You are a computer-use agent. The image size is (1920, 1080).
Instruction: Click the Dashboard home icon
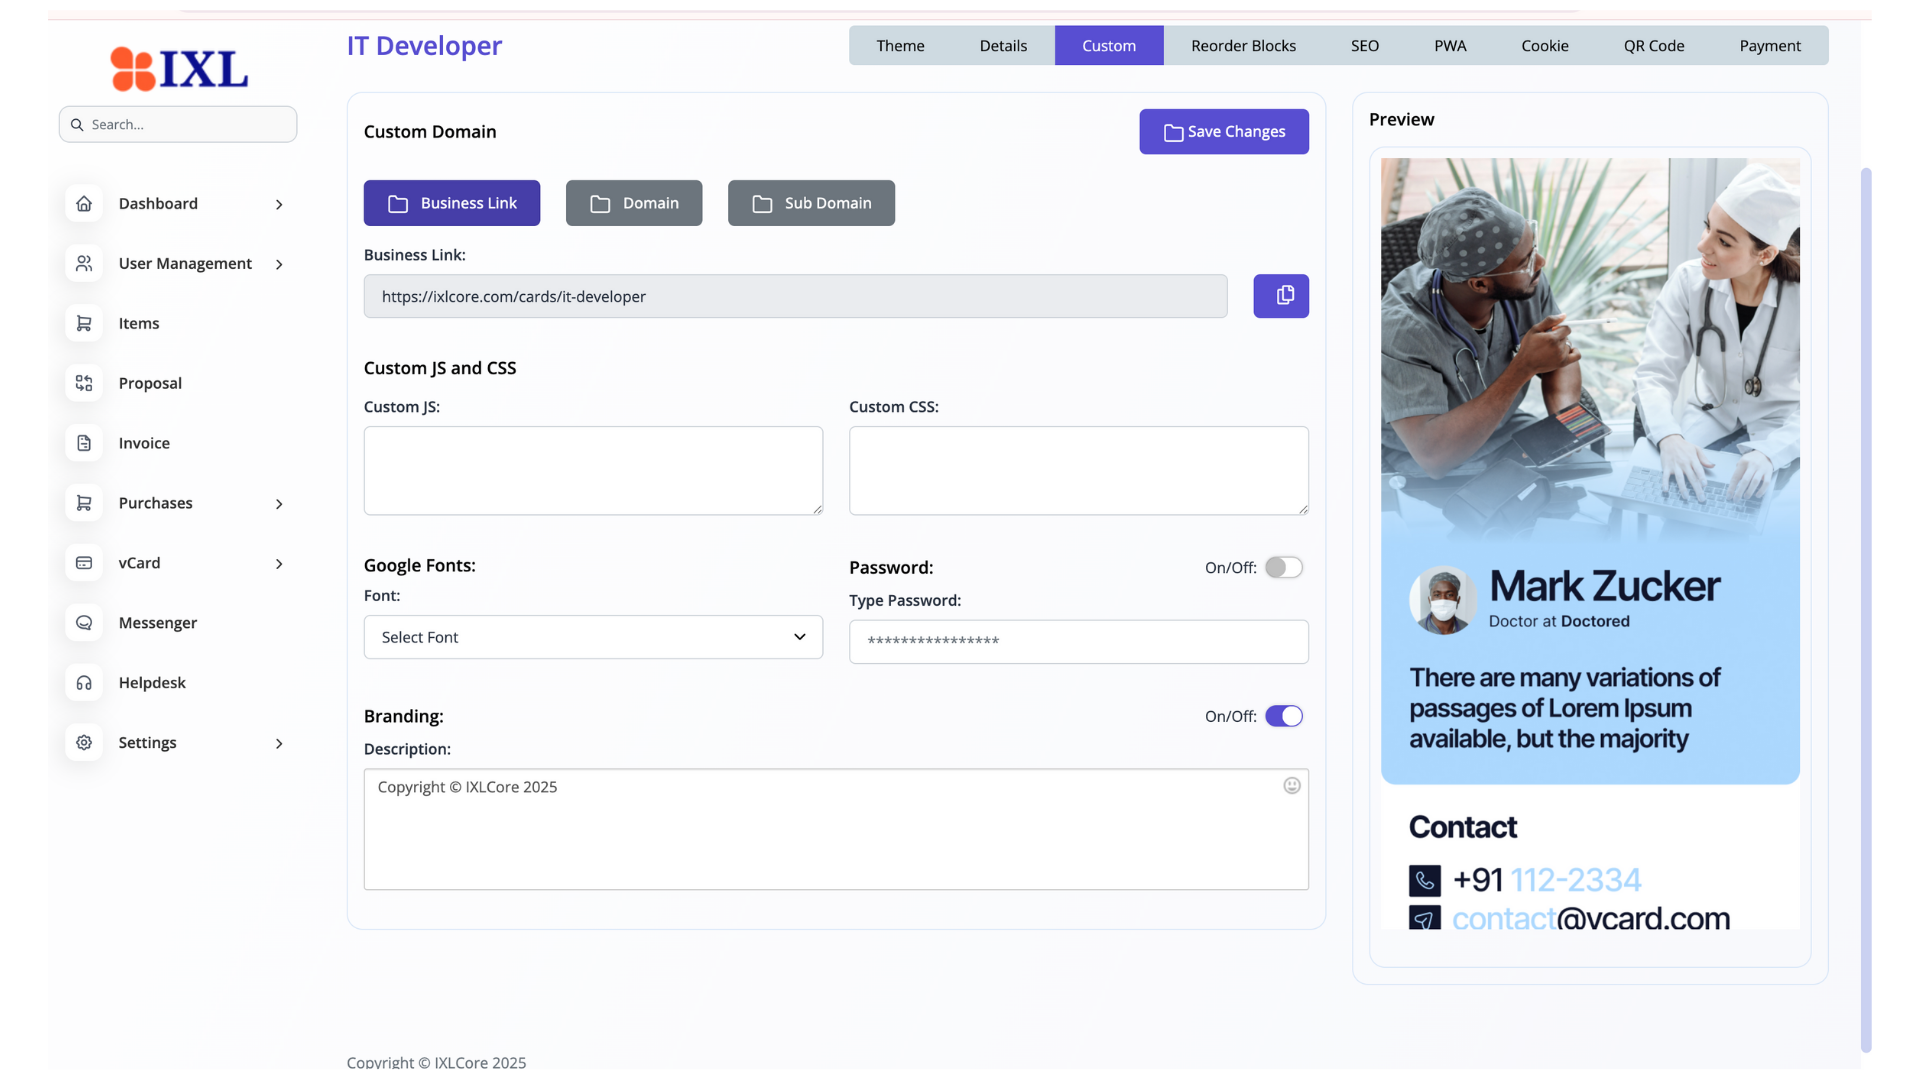coord(84,204)
